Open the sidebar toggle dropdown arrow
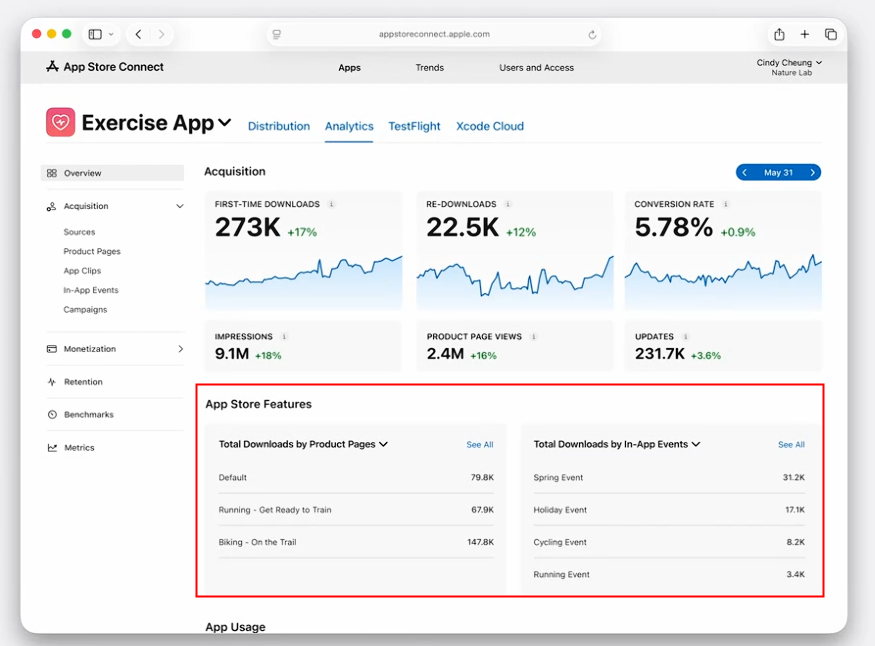This screenshot has width=875, height=646. tap(111, 34)
